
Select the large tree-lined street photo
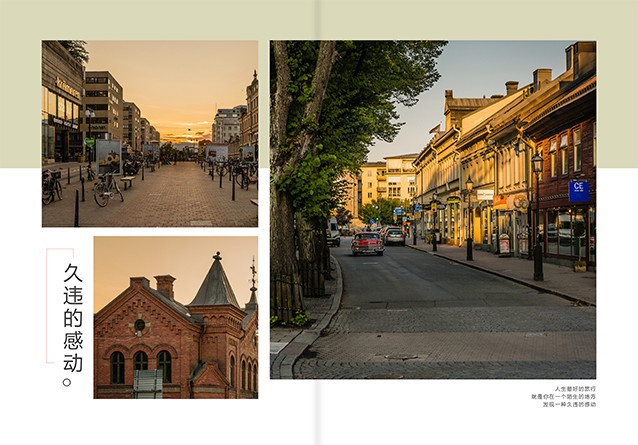(432, 209)
